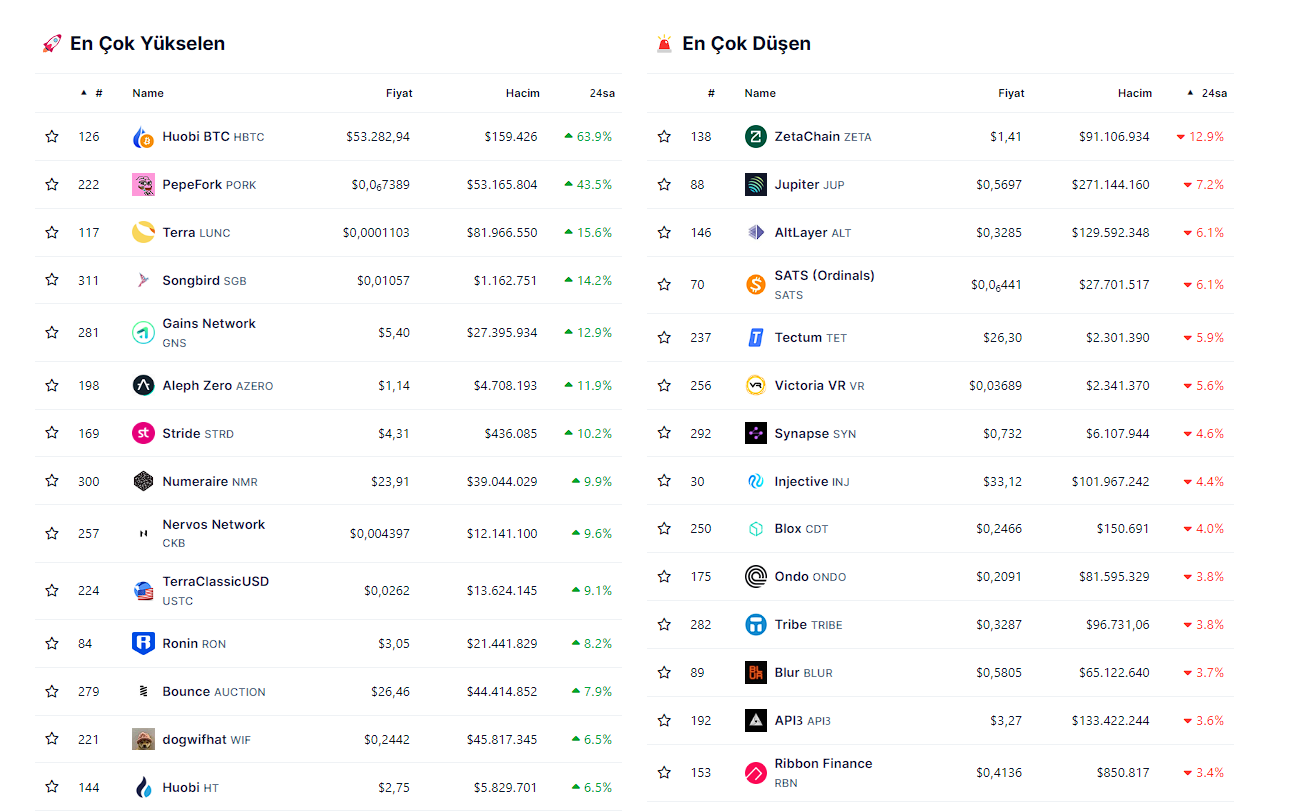The height and width of the screenshot is (811, 1307).
Task: Click the Blur coin icon
Action: (x=755, y=673)
